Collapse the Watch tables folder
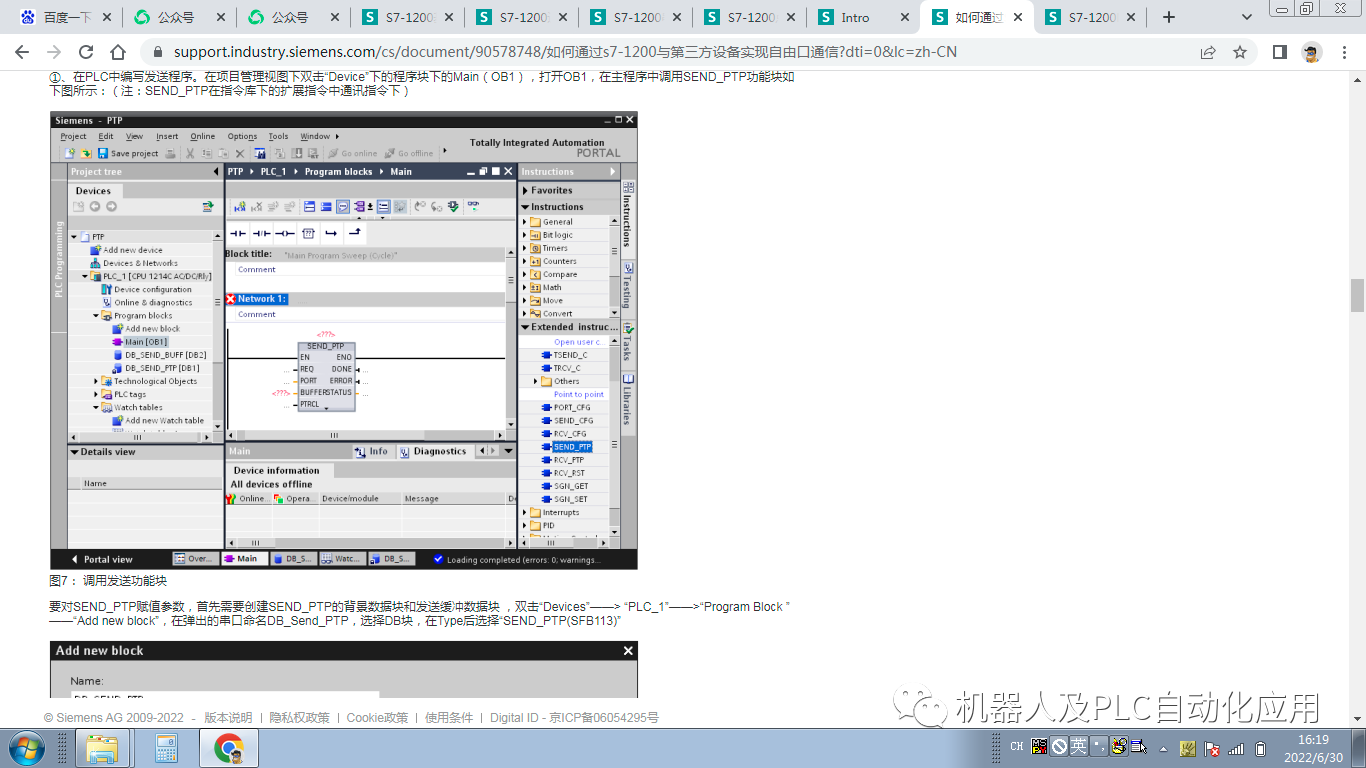The image size is (1366, 768). (97, 408)
